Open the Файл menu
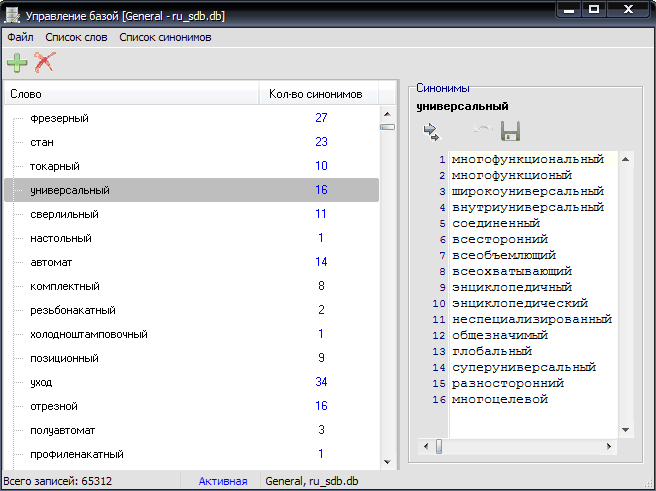Image resolution: width=656 pixels, height=491 pixels. click(x=20, y=37)
